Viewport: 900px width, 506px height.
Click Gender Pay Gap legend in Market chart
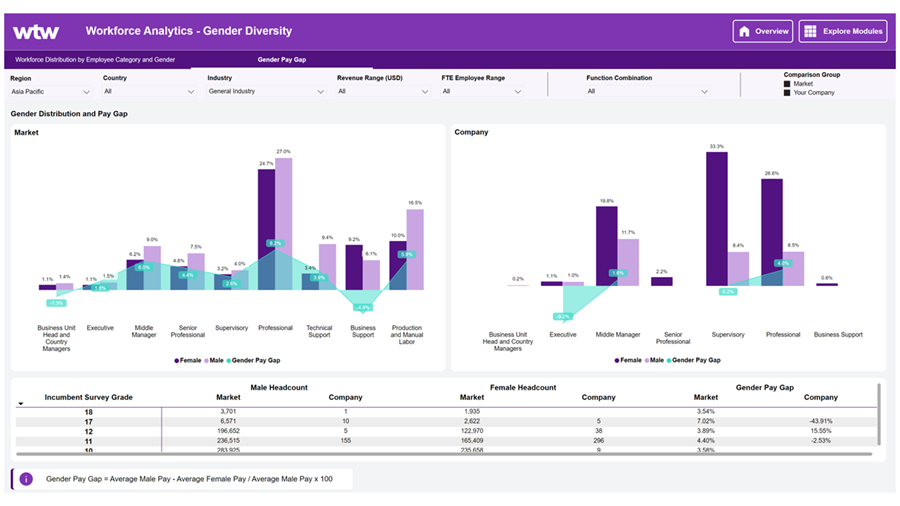tap(253, 361)
